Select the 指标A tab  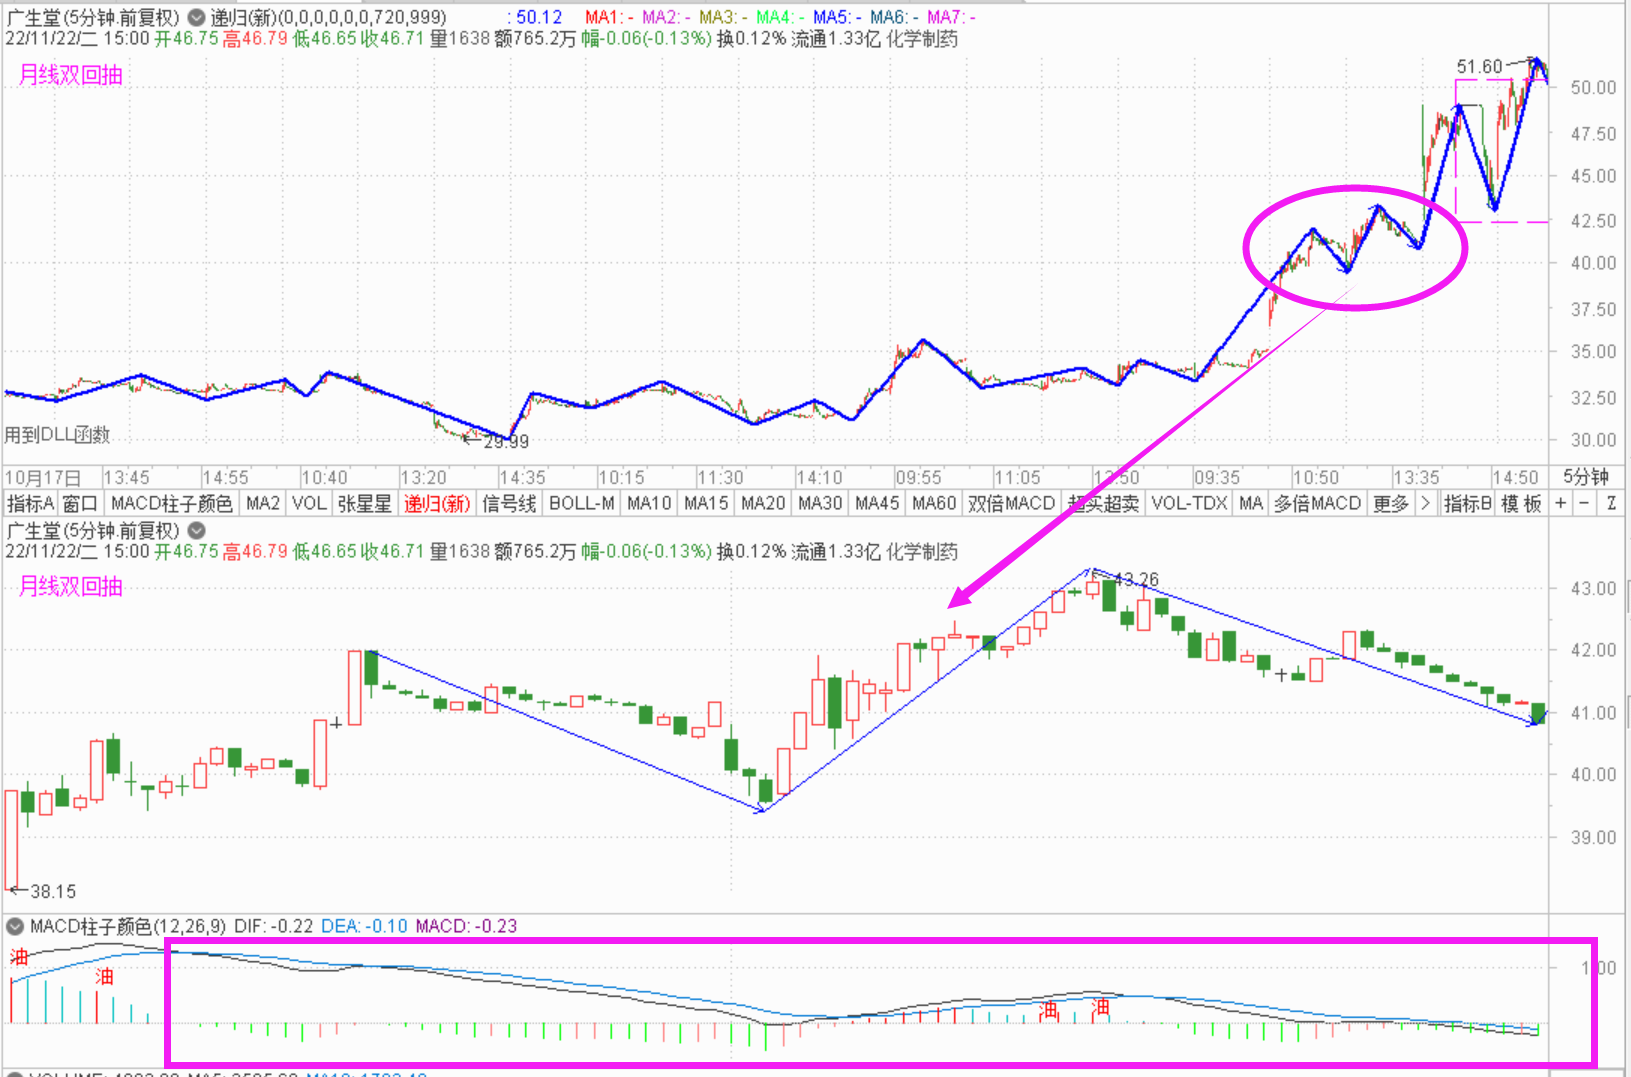click(30, 503)
